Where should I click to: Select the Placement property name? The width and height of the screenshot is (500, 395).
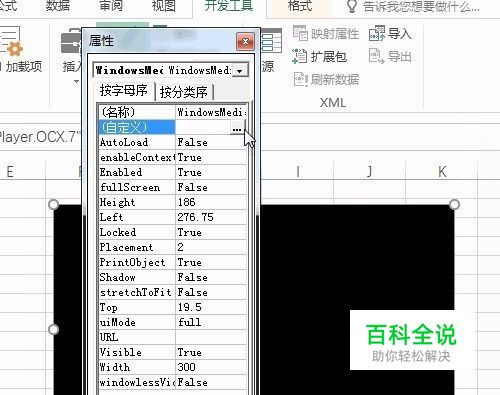coord(137,247)
